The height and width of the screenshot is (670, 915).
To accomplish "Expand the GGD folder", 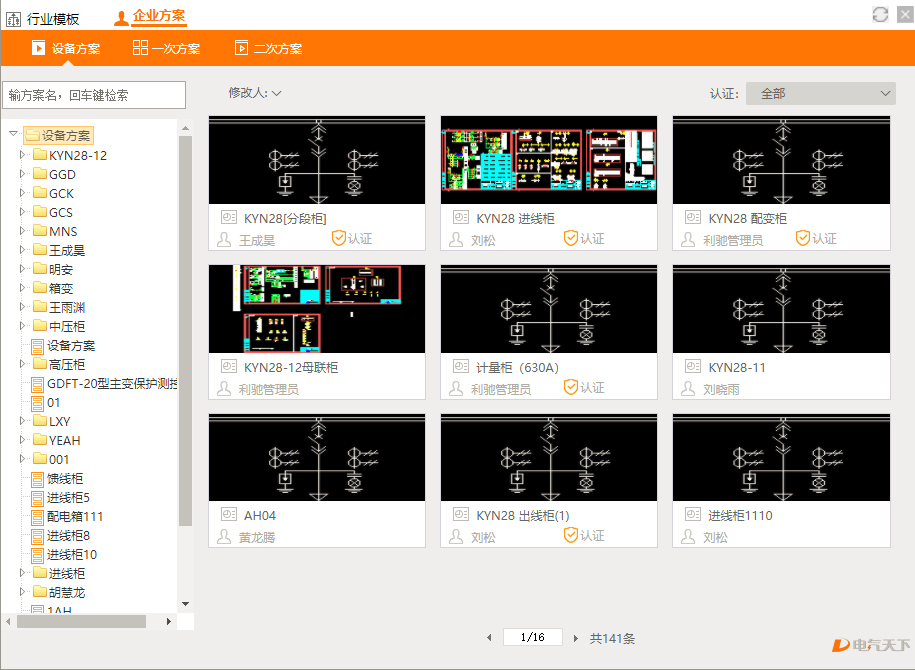I will pyautogui.click(x=22, y=174).
